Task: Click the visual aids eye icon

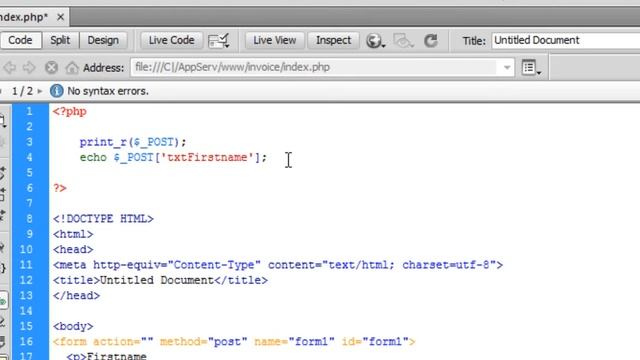Action: tap(403, 41)
